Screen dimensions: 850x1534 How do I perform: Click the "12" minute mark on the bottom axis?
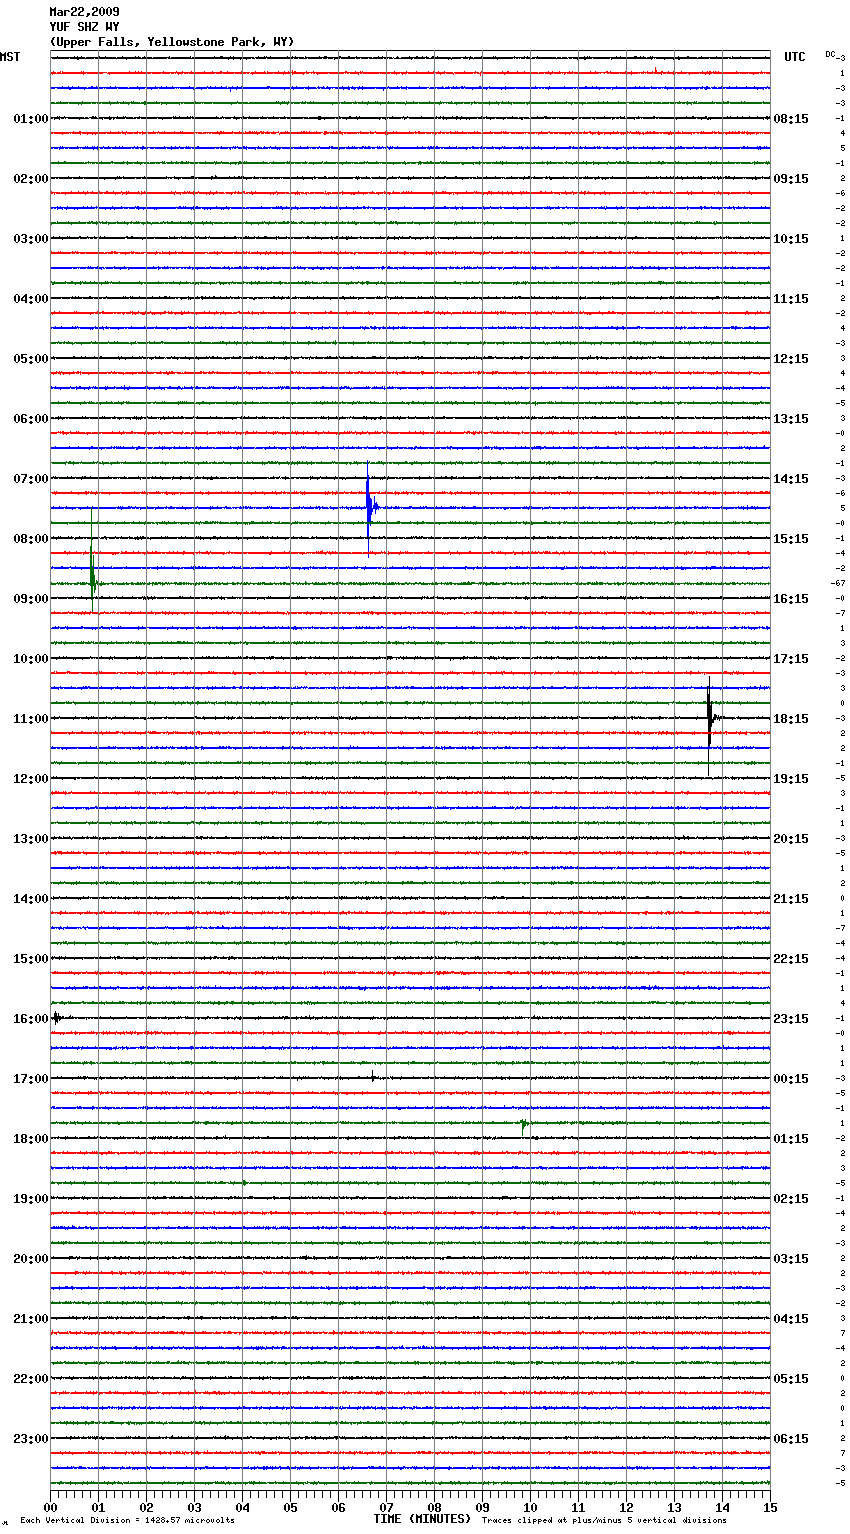(x=627, y=1507)
